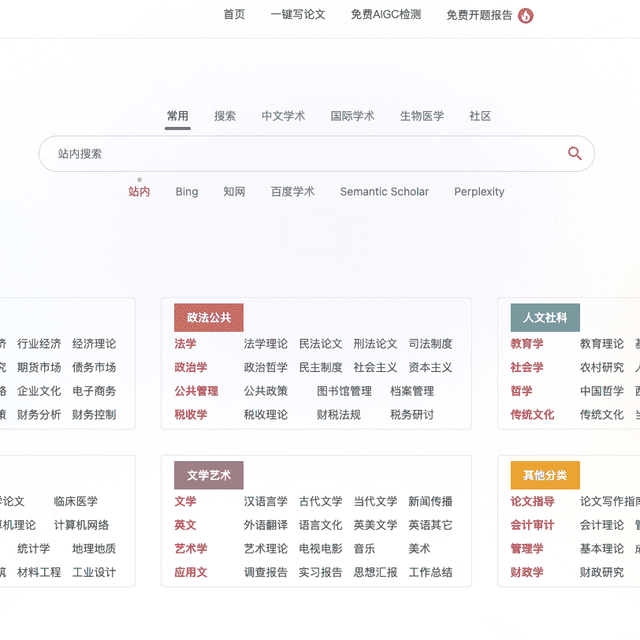Click the flame icon beside 免费开题报告
Viewport: 640px width, 640px height.
tap(526, 16)
